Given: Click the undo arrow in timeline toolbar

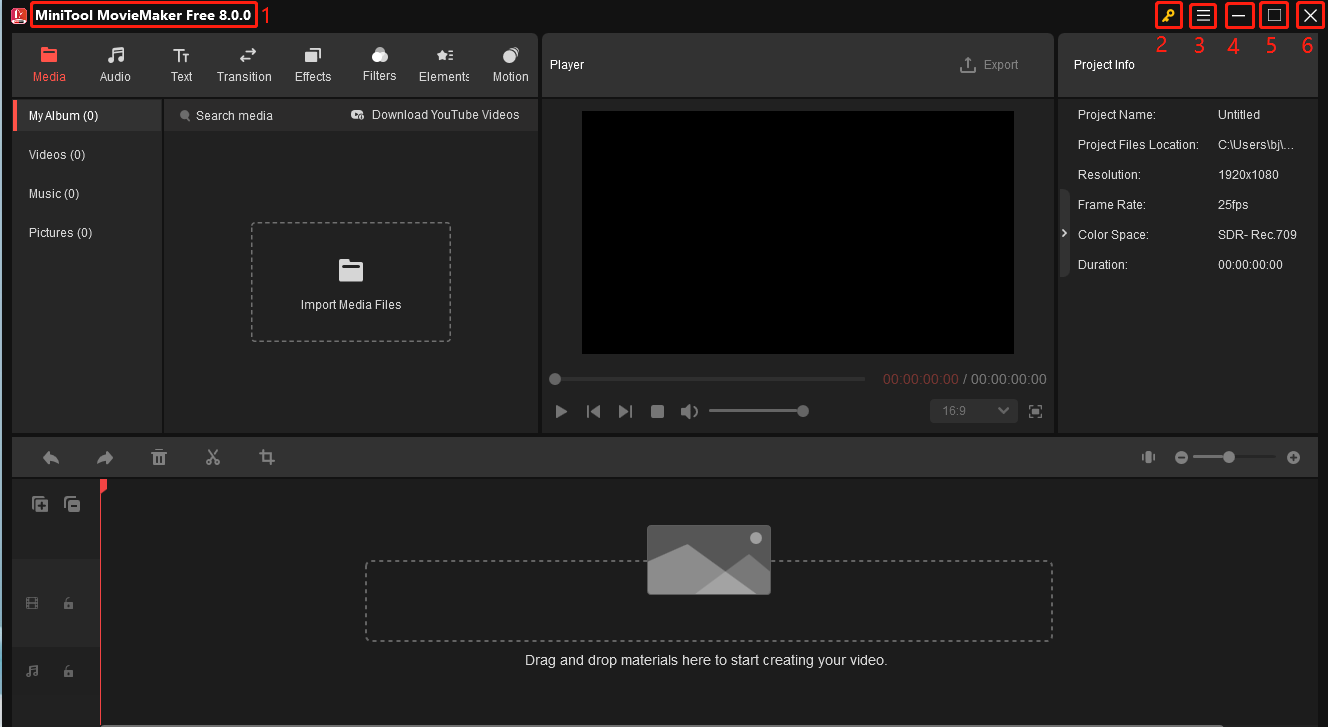Looking at the screenshot, I should (51, 457).
